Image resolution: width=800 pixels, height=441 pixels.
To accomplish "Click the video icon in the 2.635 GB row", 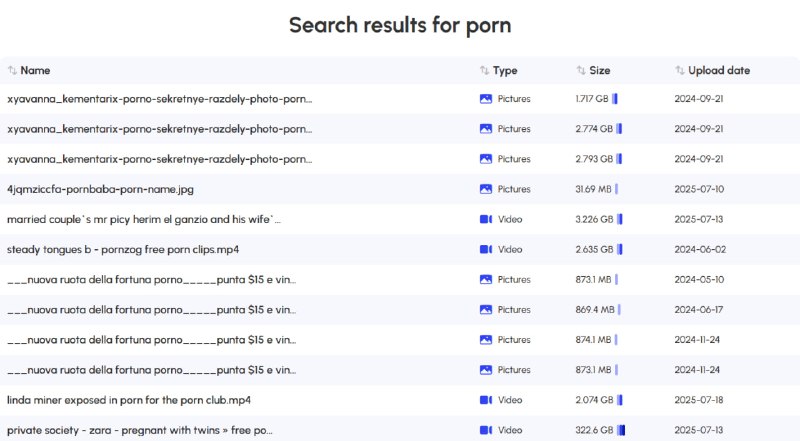I will pyautogui.click(x=486, y=249).
